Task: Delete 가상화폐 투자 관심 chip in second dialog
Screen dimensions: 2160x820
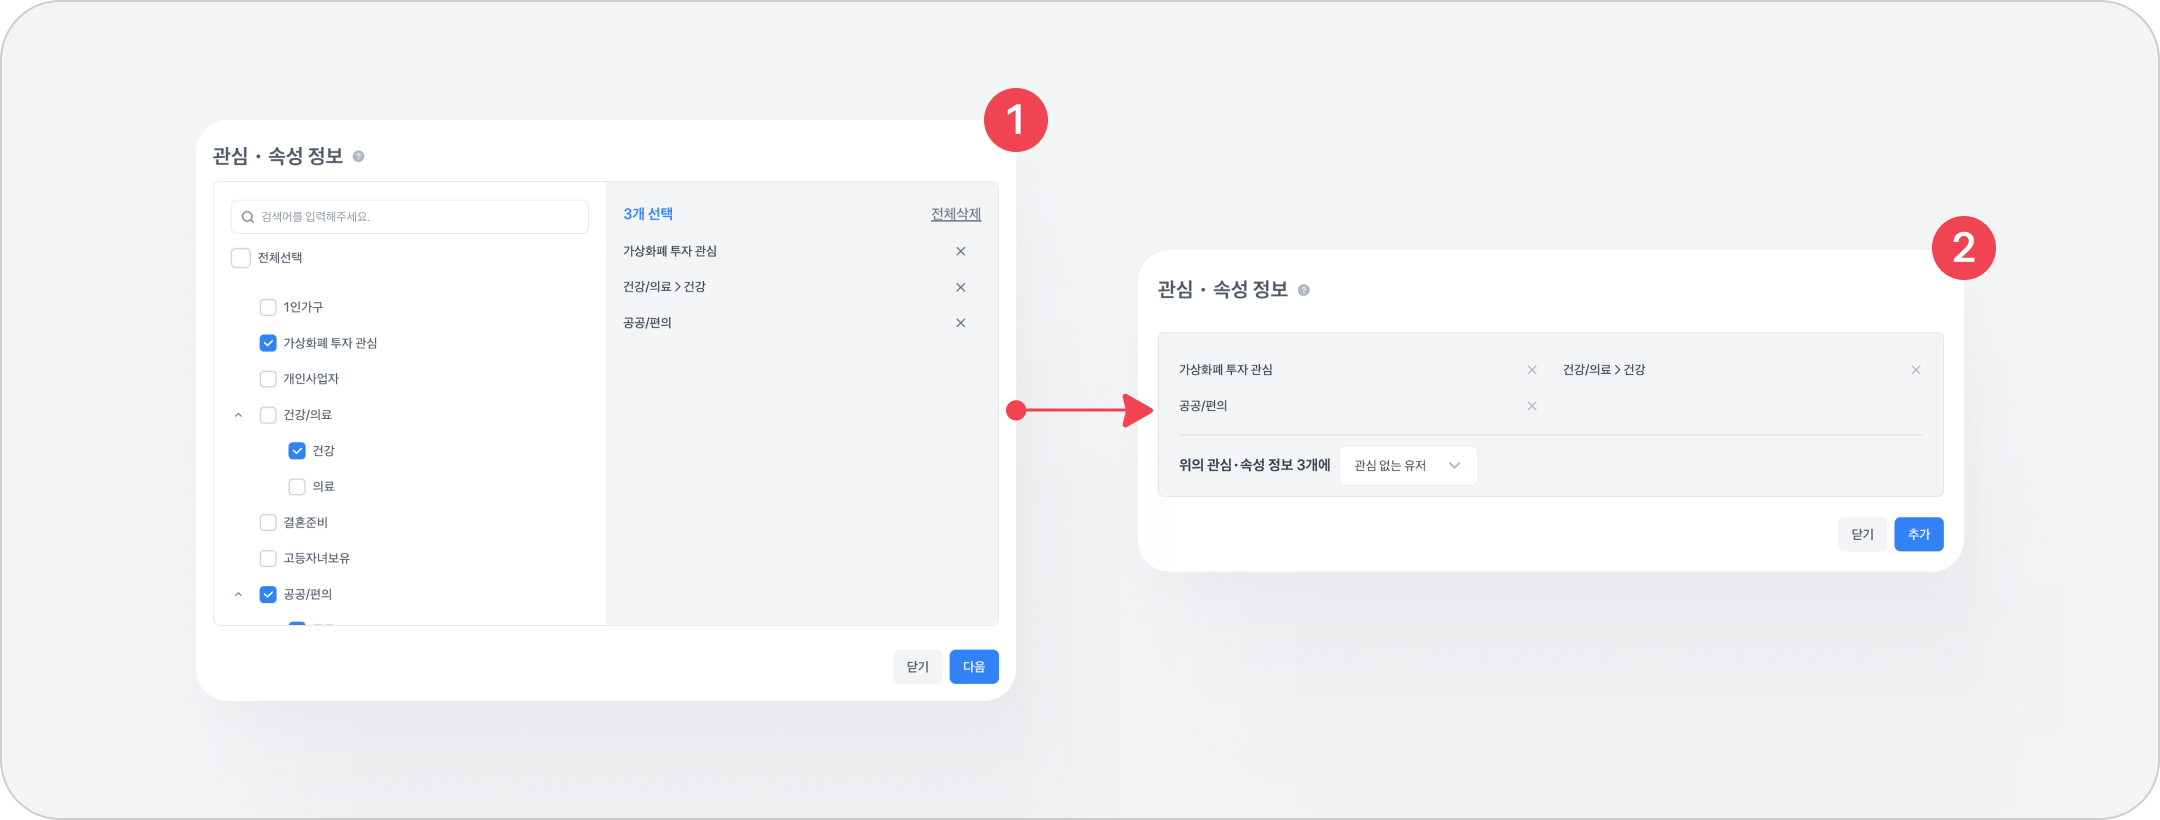Action: tap(1531, 371)
